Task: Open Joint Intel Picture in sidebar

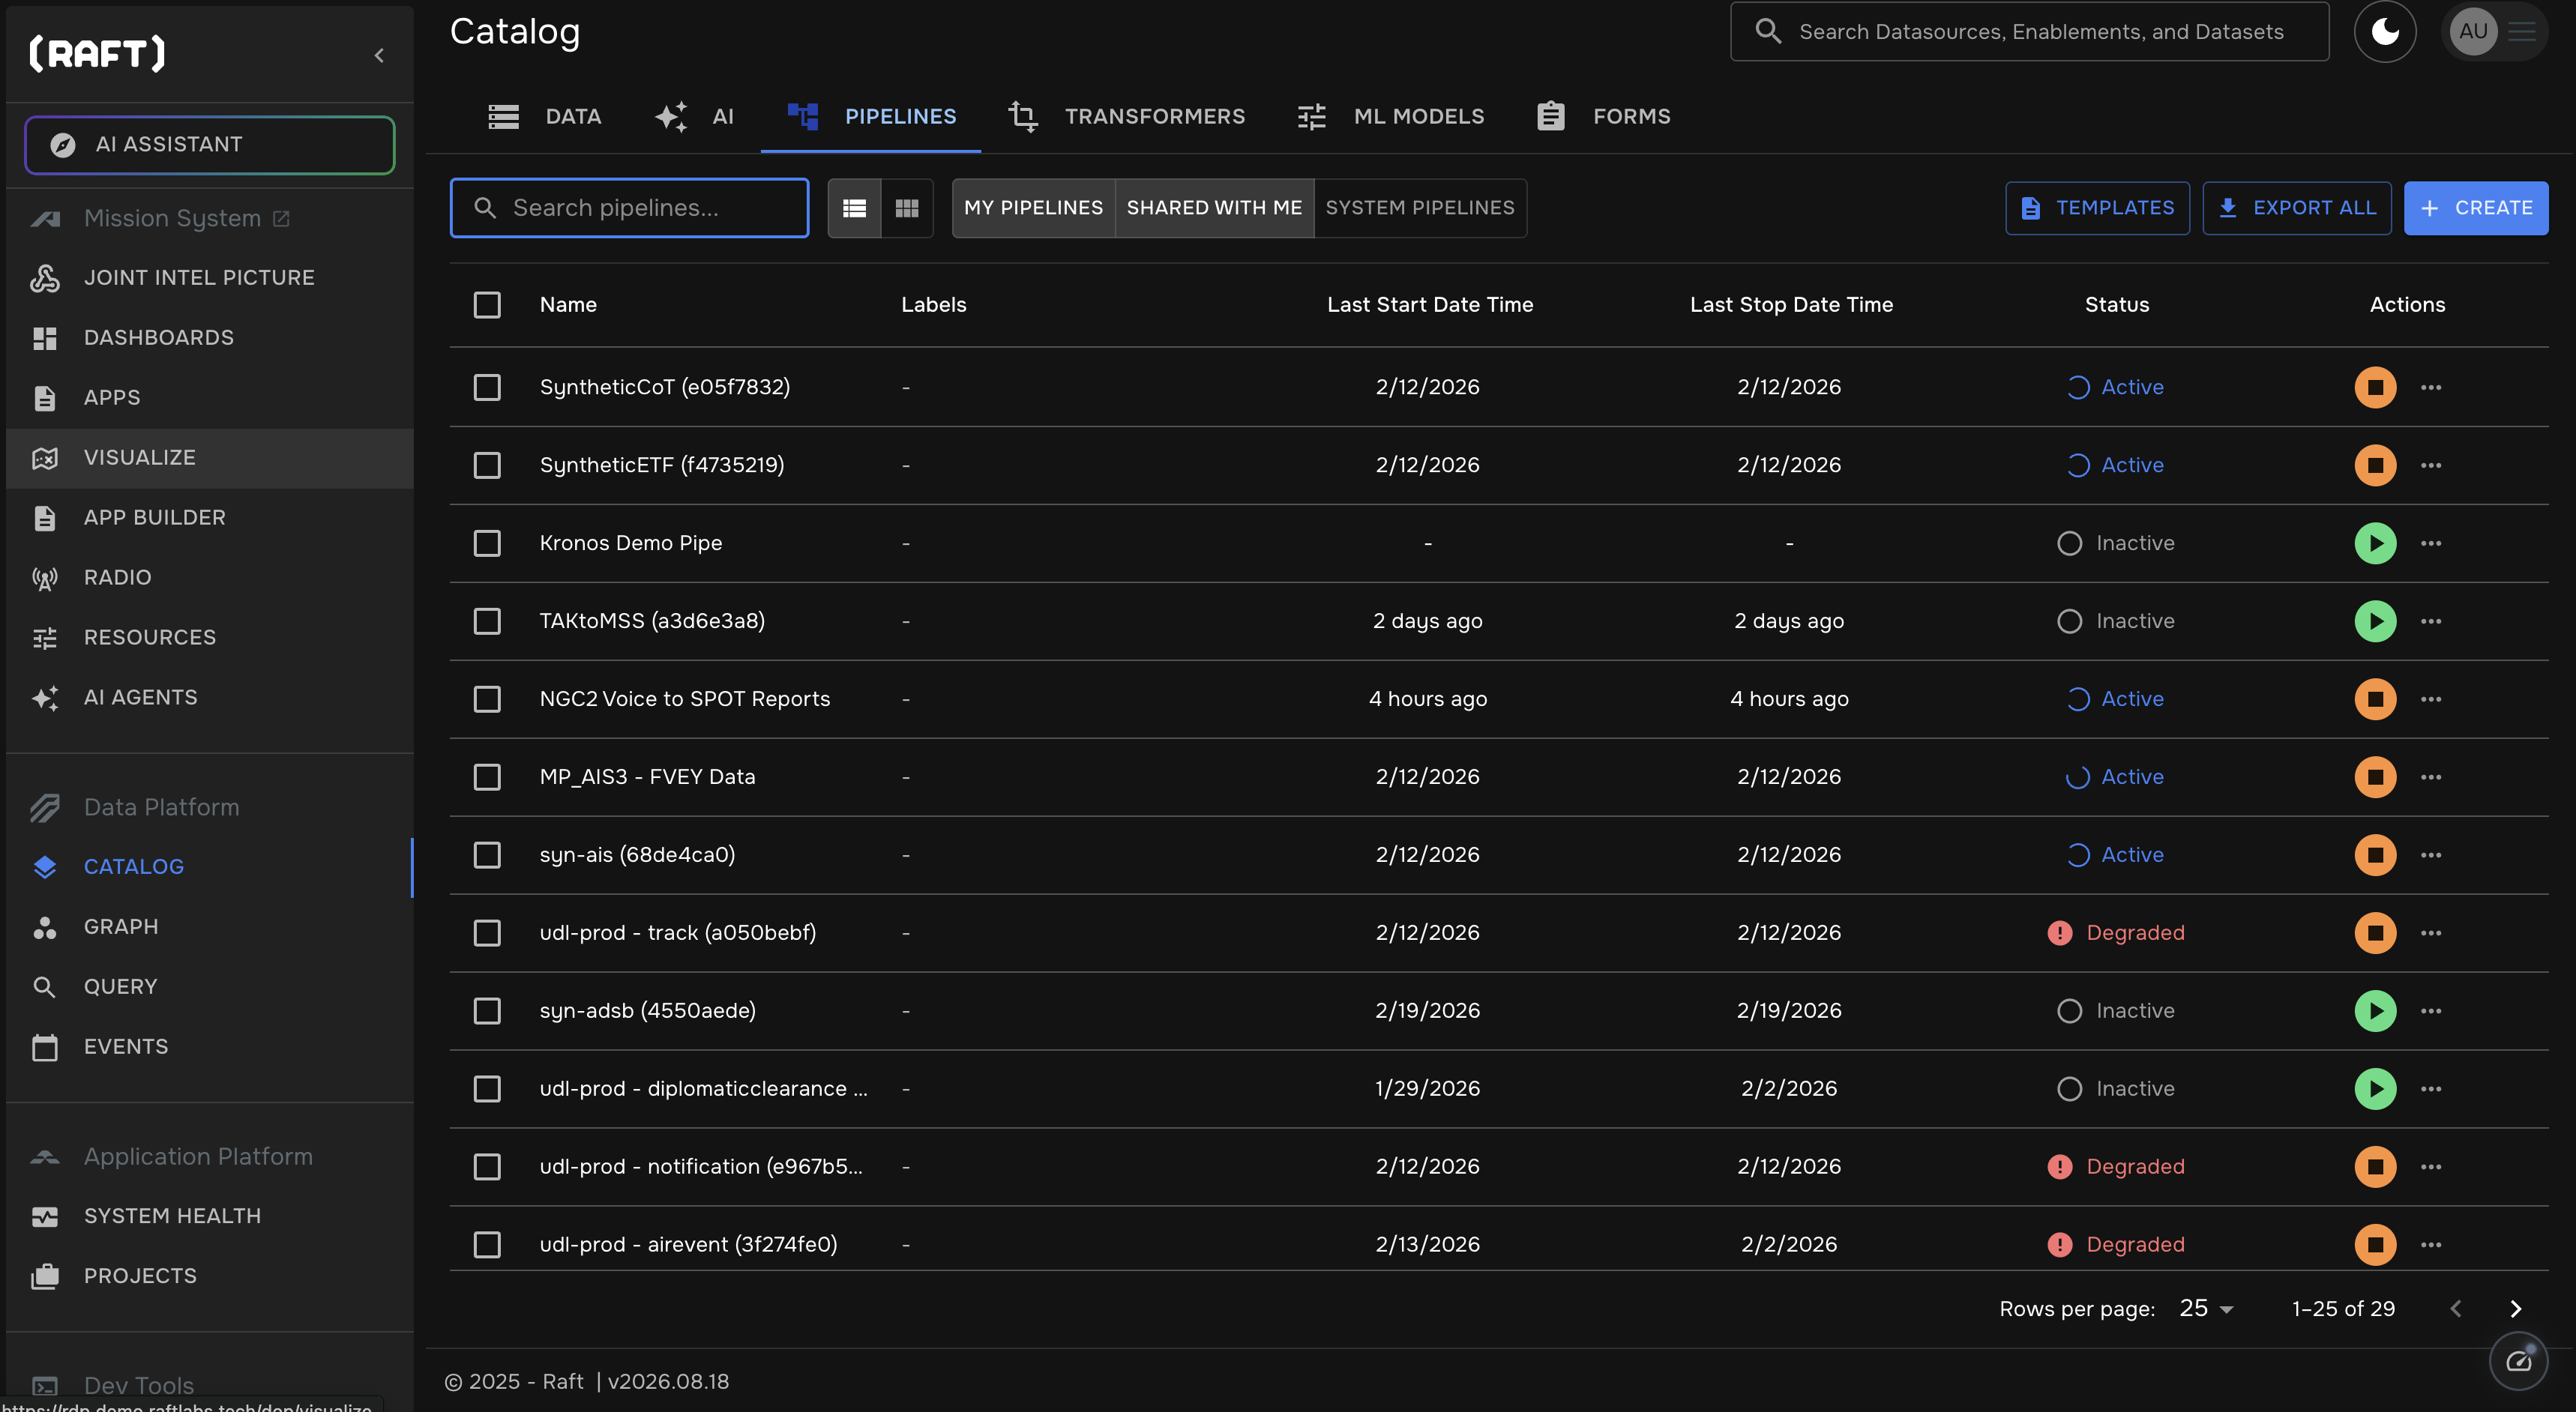Action: tap(210, 278)
